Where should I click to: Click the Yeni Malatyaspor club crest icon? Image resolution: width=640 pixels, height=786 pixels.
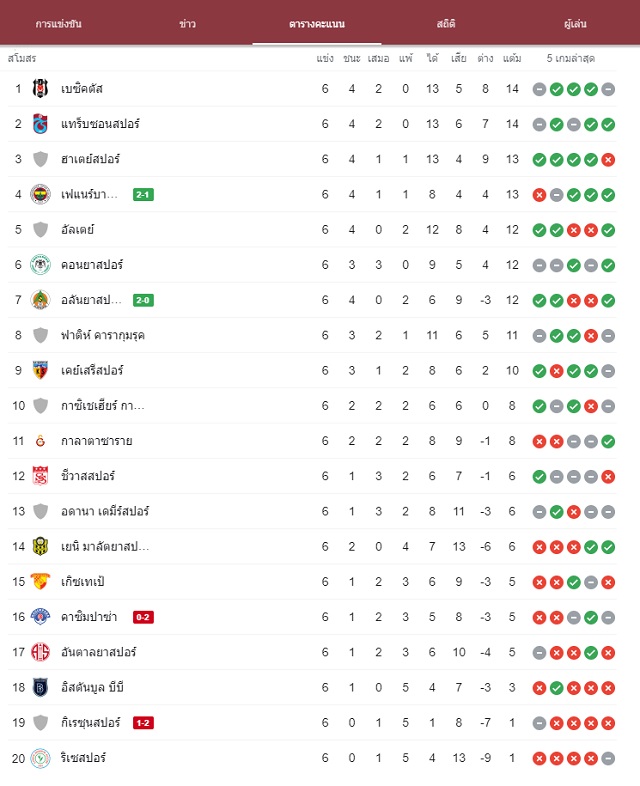40,546
